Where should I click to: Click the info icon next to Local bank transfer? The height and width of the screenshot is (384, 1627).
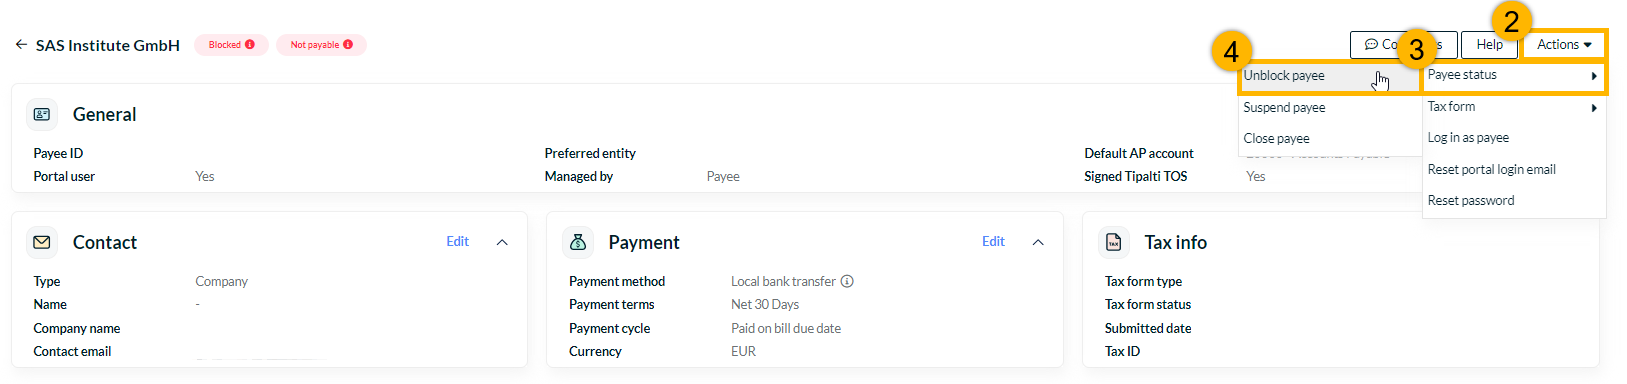coord(847,282)
